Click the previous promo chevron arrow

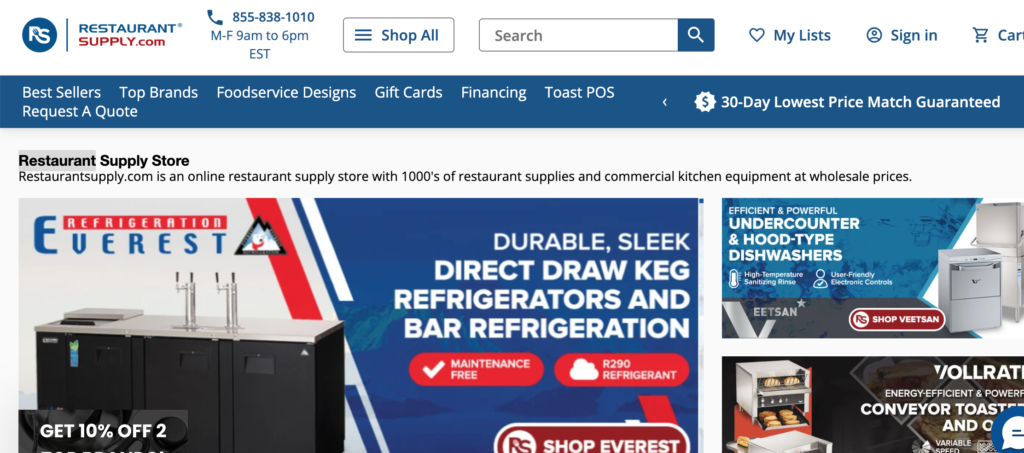coord(665,102)
